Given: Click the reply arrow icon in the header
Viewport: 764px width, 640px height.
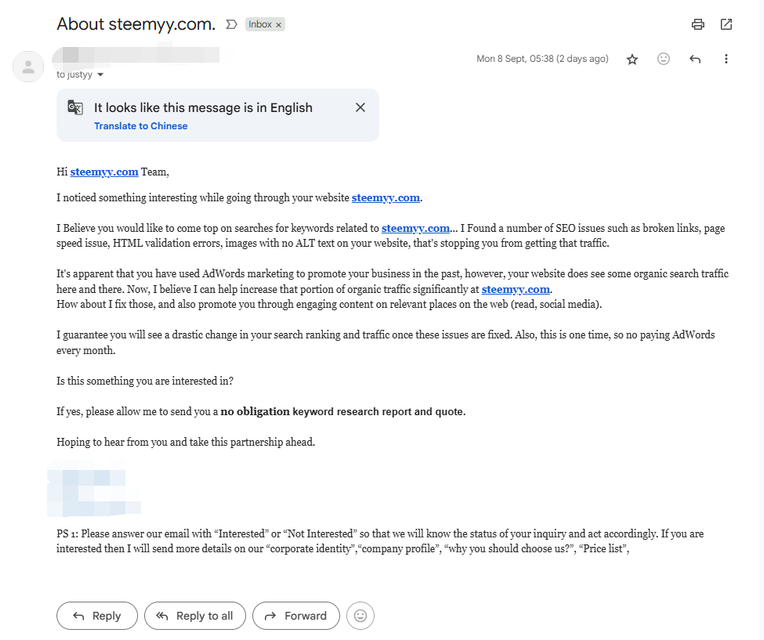Looking at the screenshot, I should pyautogui.click(x=695, y=59).
